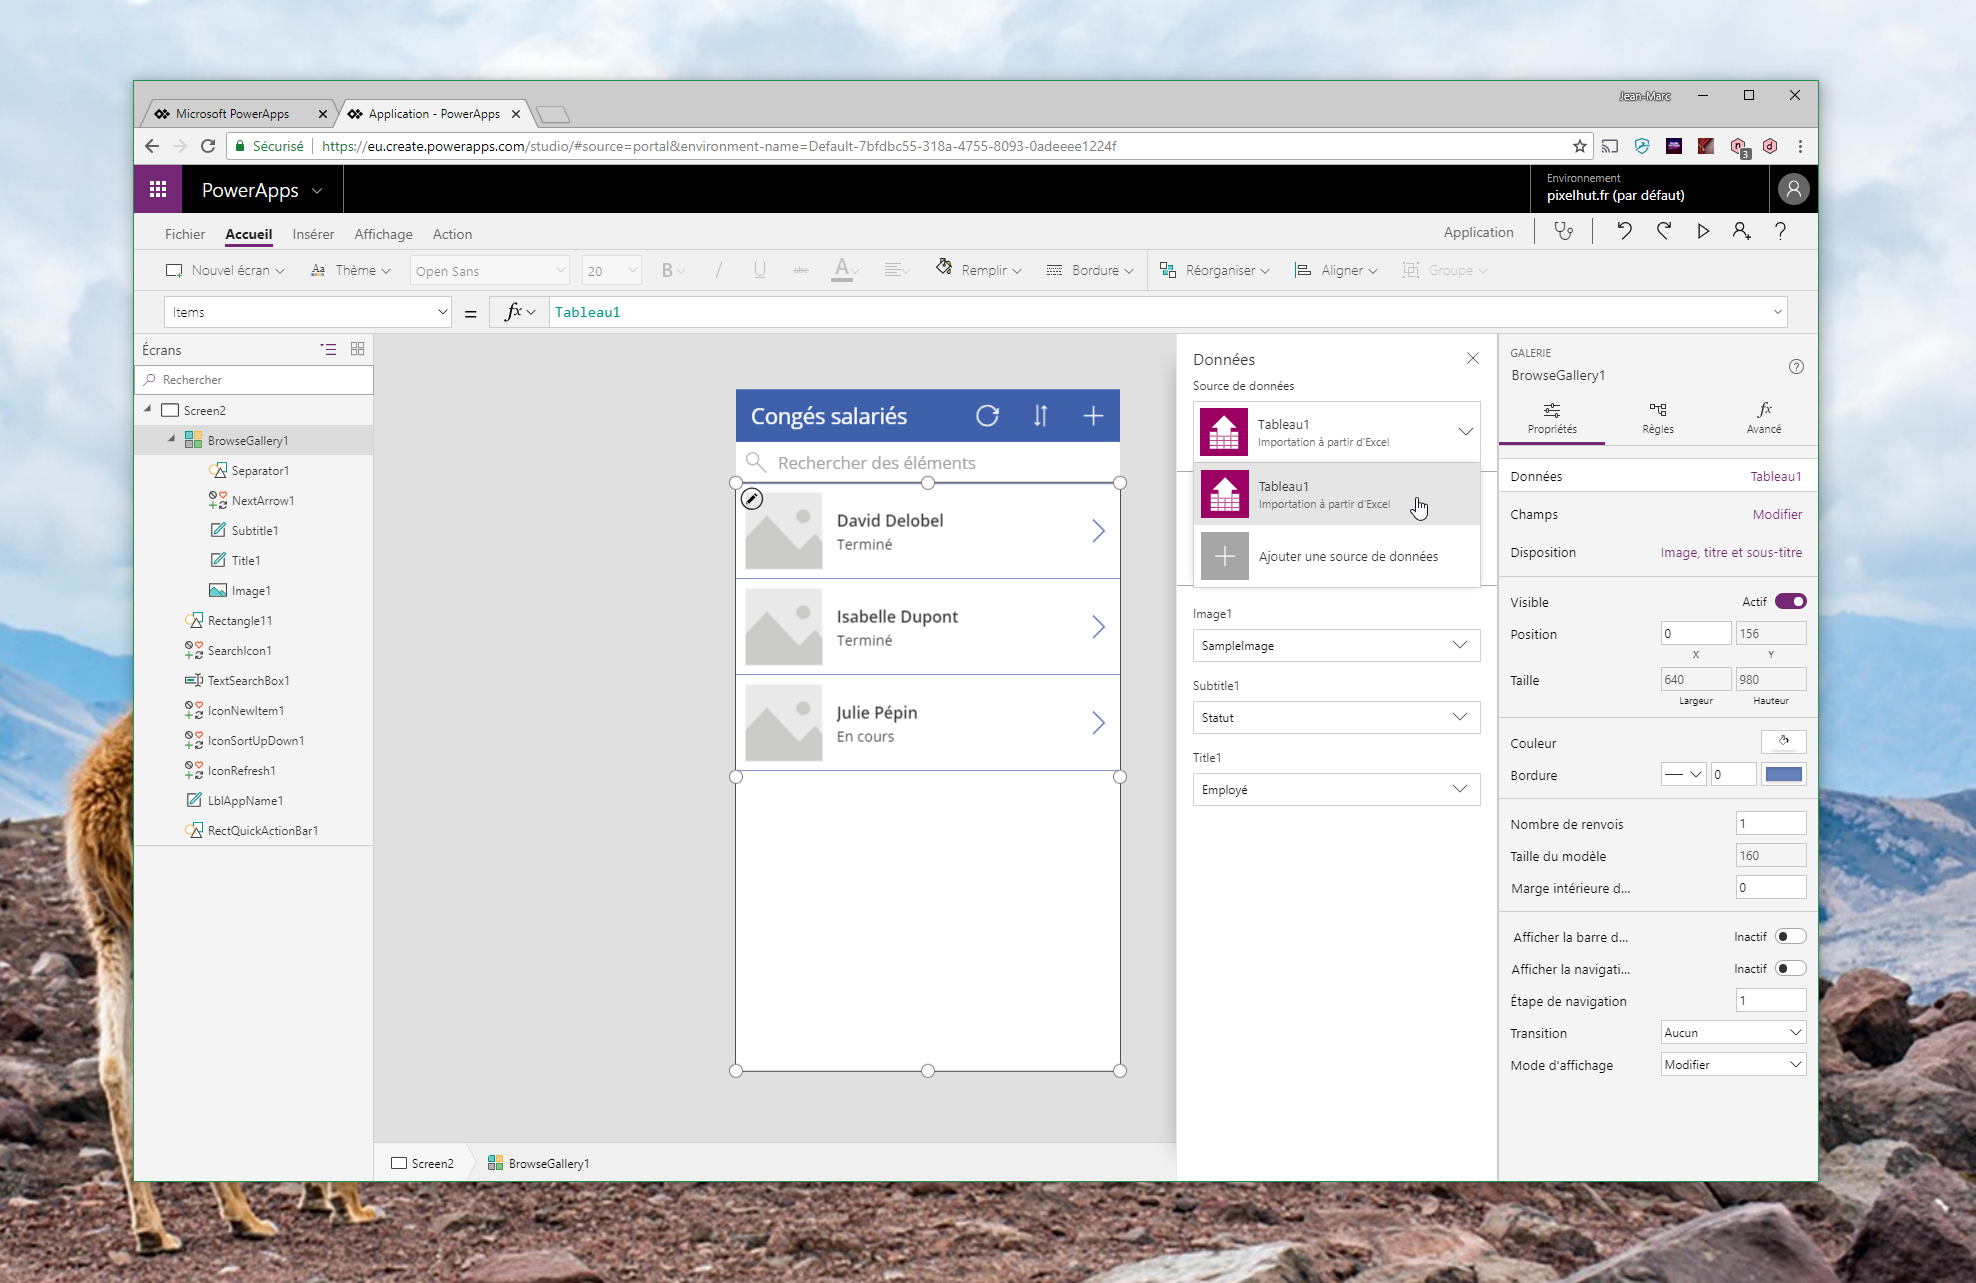
Task: Click the Screen2 breadcrumb at bottom
Action: (422, 1163)
